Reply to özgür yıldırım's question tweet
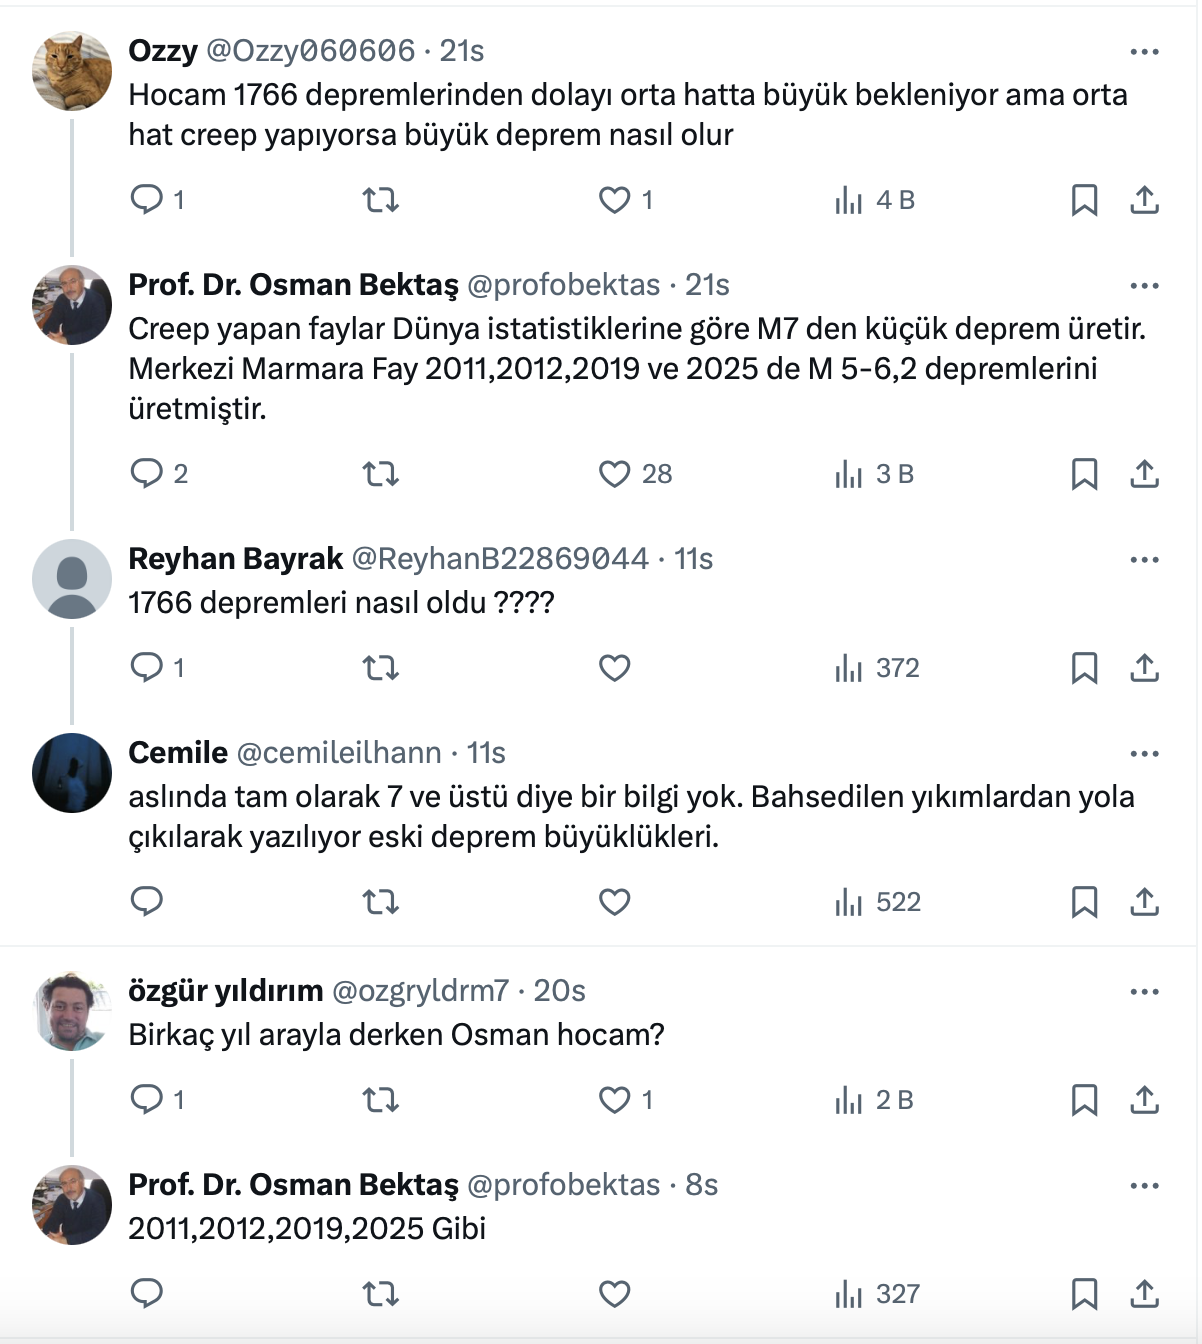 click(147, 1100)
